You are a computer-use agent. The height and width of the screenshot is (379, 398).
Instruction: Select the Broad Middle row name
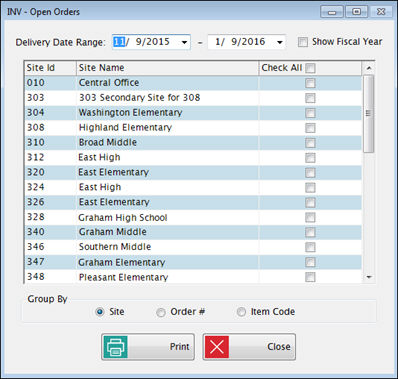coord(108,142)
